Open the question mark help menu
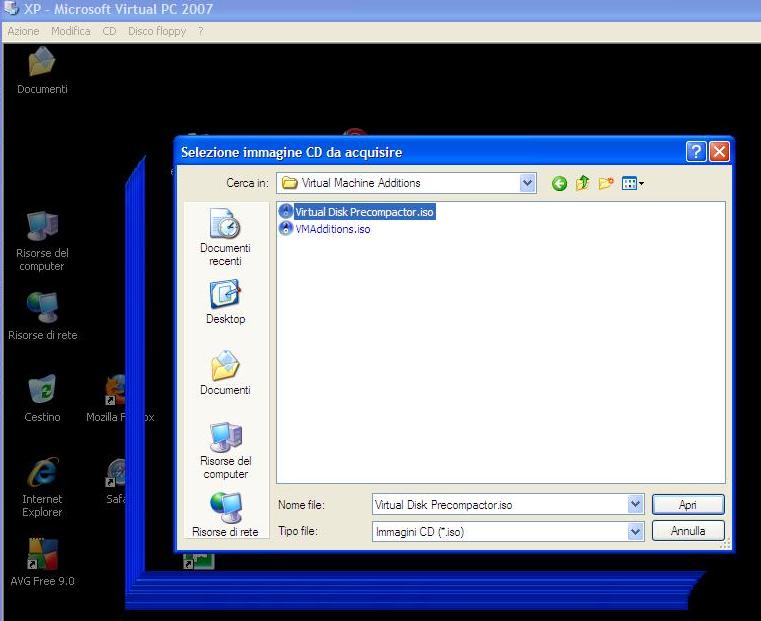Image resolution: width=761 pixels, height=621 pixels. pos(200,31)
